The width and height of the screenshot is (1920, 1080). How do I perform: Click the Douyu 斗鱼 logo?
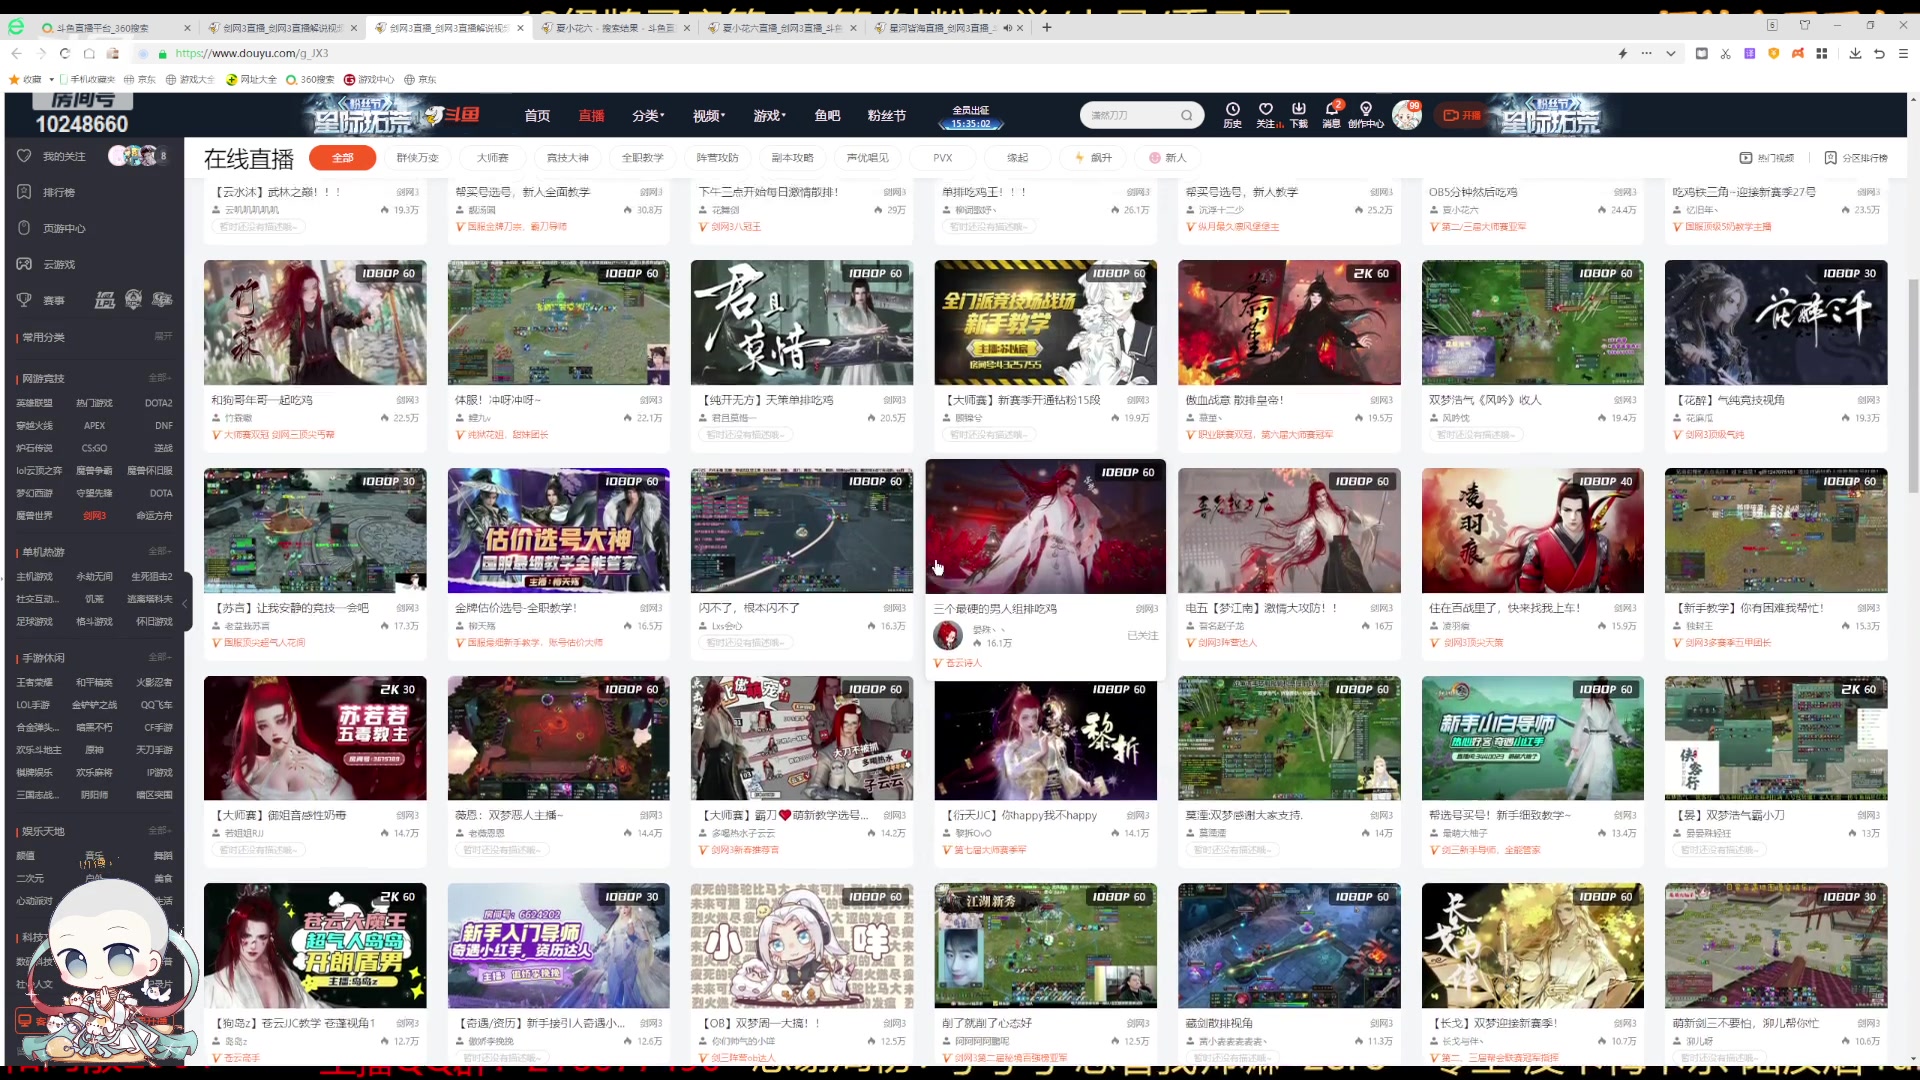(452, 115)
